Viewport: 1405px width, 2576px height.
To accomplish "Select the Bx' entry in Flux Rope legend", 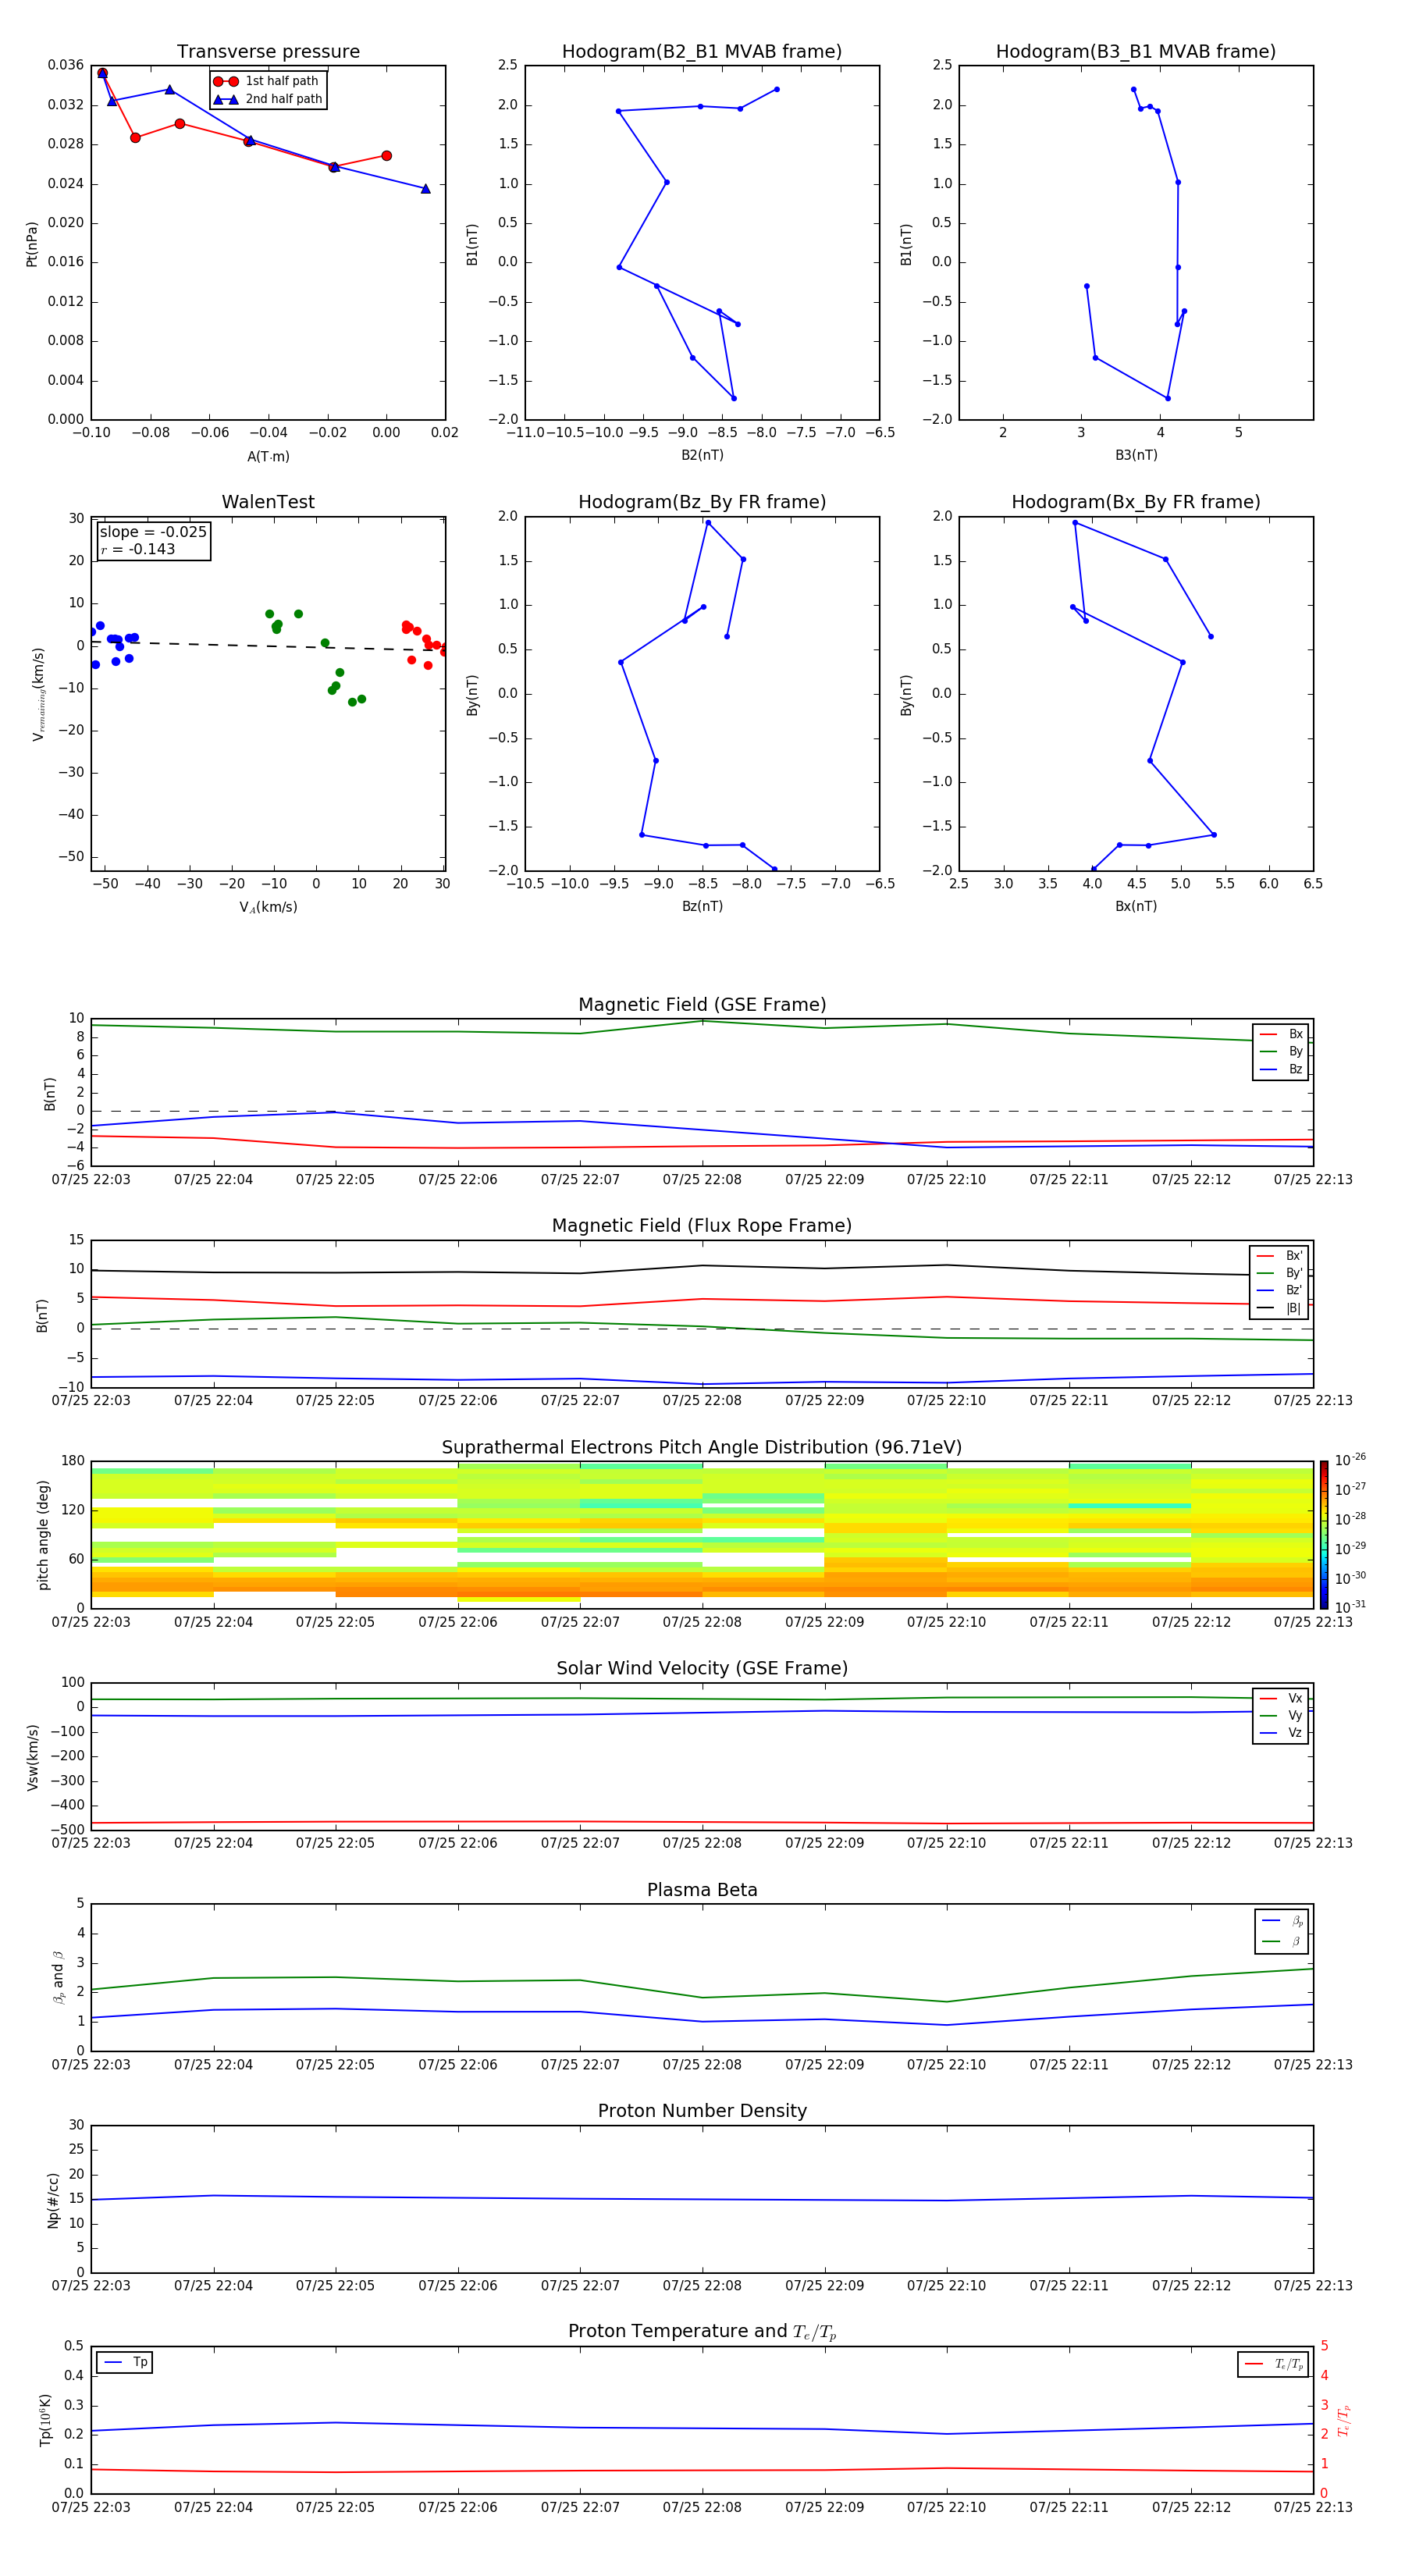I will click(x=1280, y=1256).
